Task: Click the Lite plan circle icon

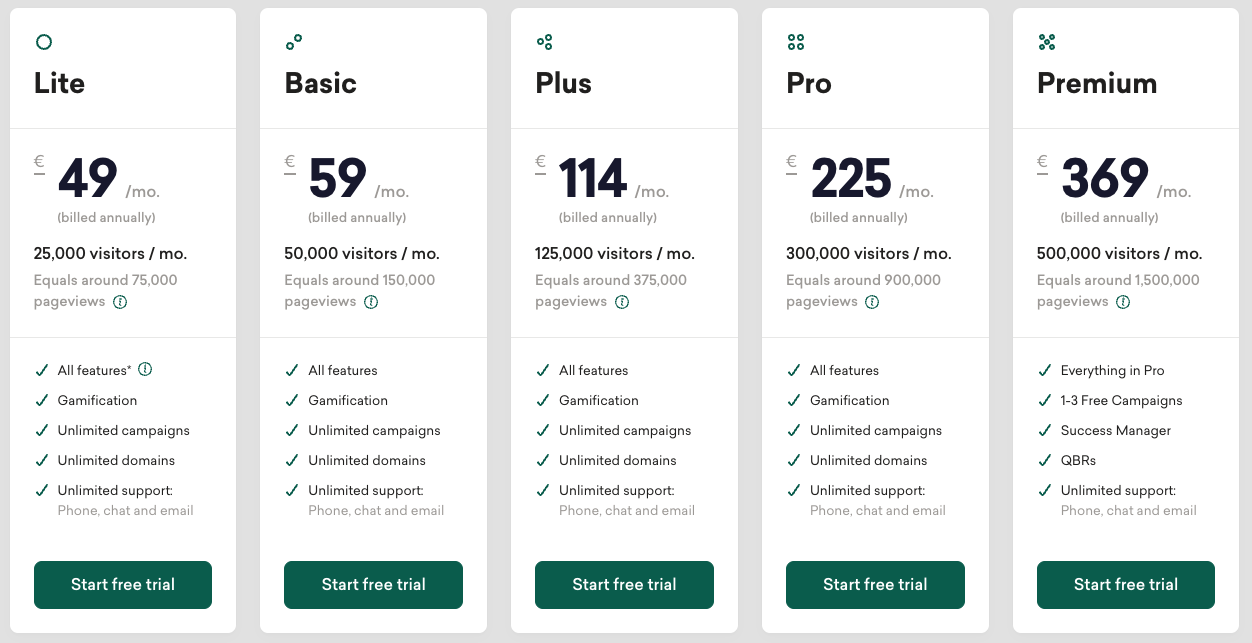Action: (43, 42)
